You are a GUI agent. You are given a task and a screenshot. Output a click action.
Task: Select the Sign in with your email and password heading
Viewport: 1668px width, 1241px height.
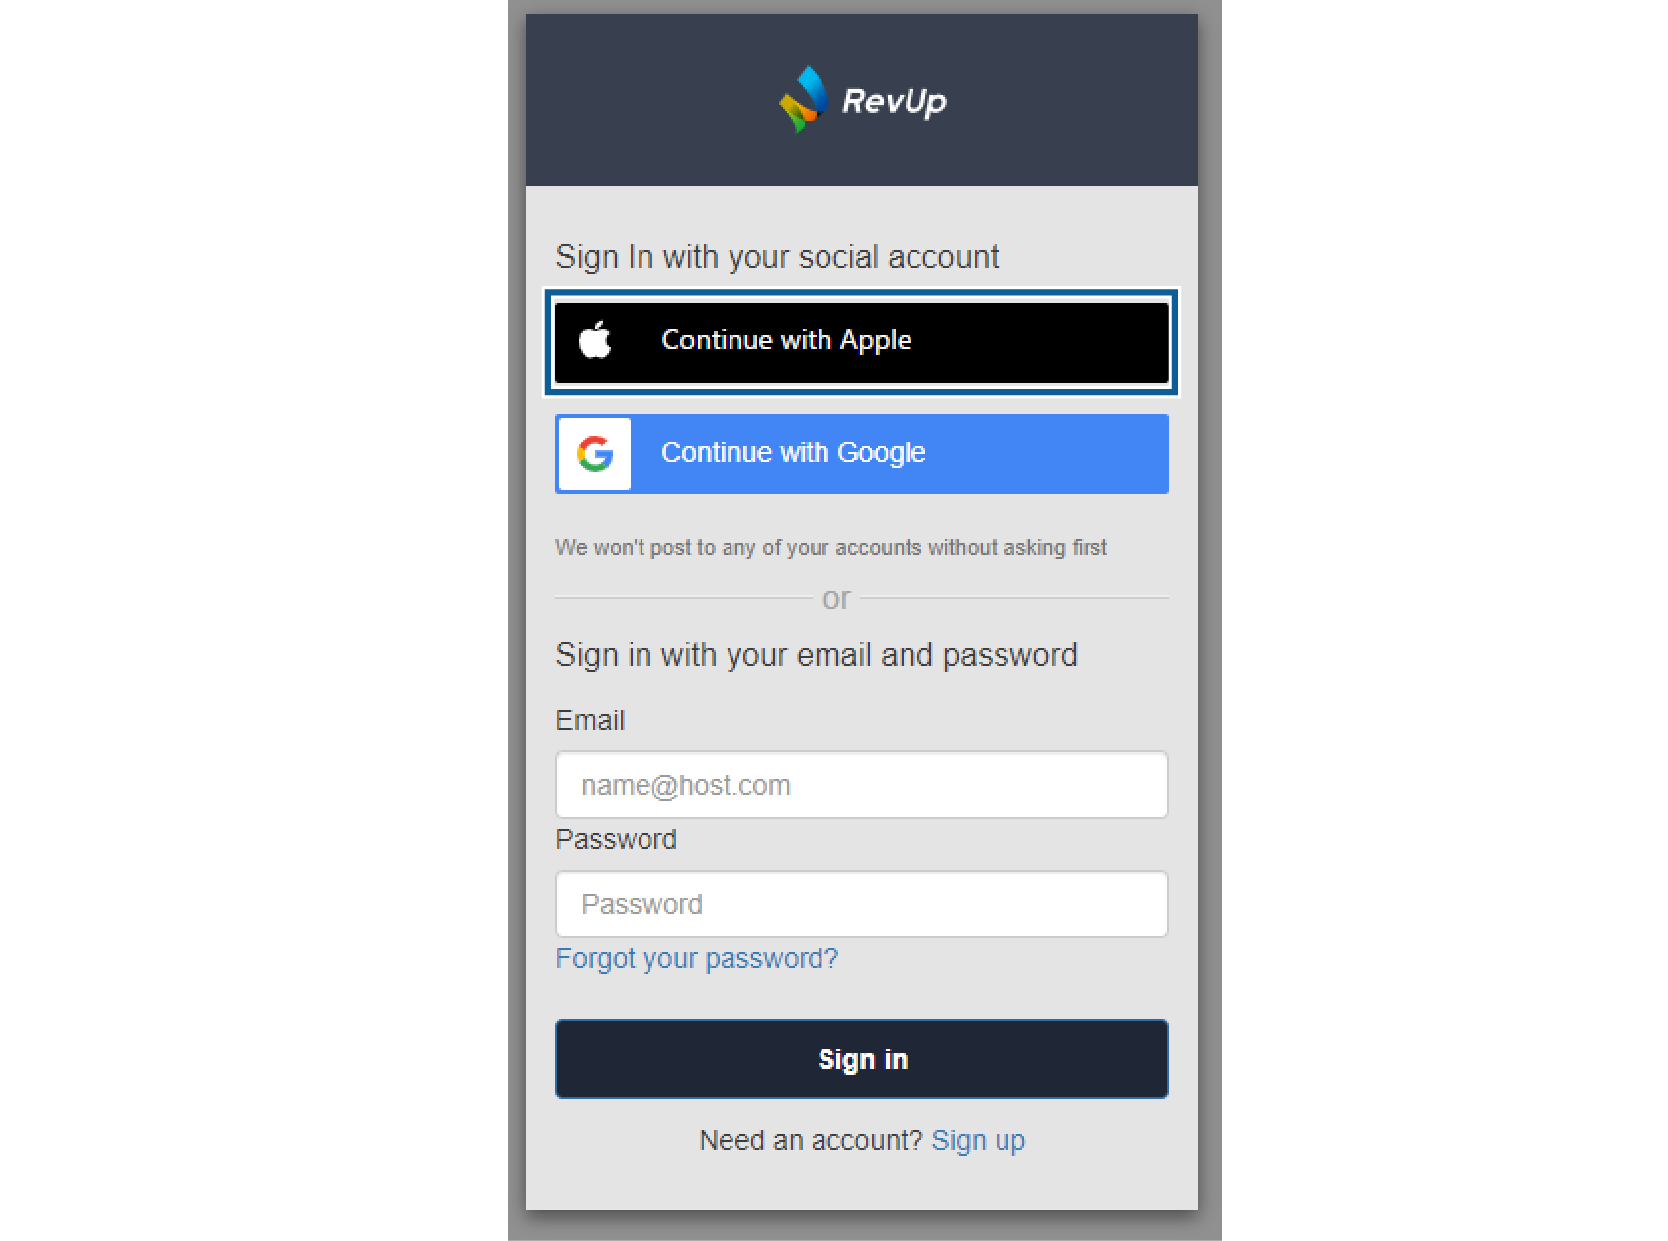coord(816,655)
